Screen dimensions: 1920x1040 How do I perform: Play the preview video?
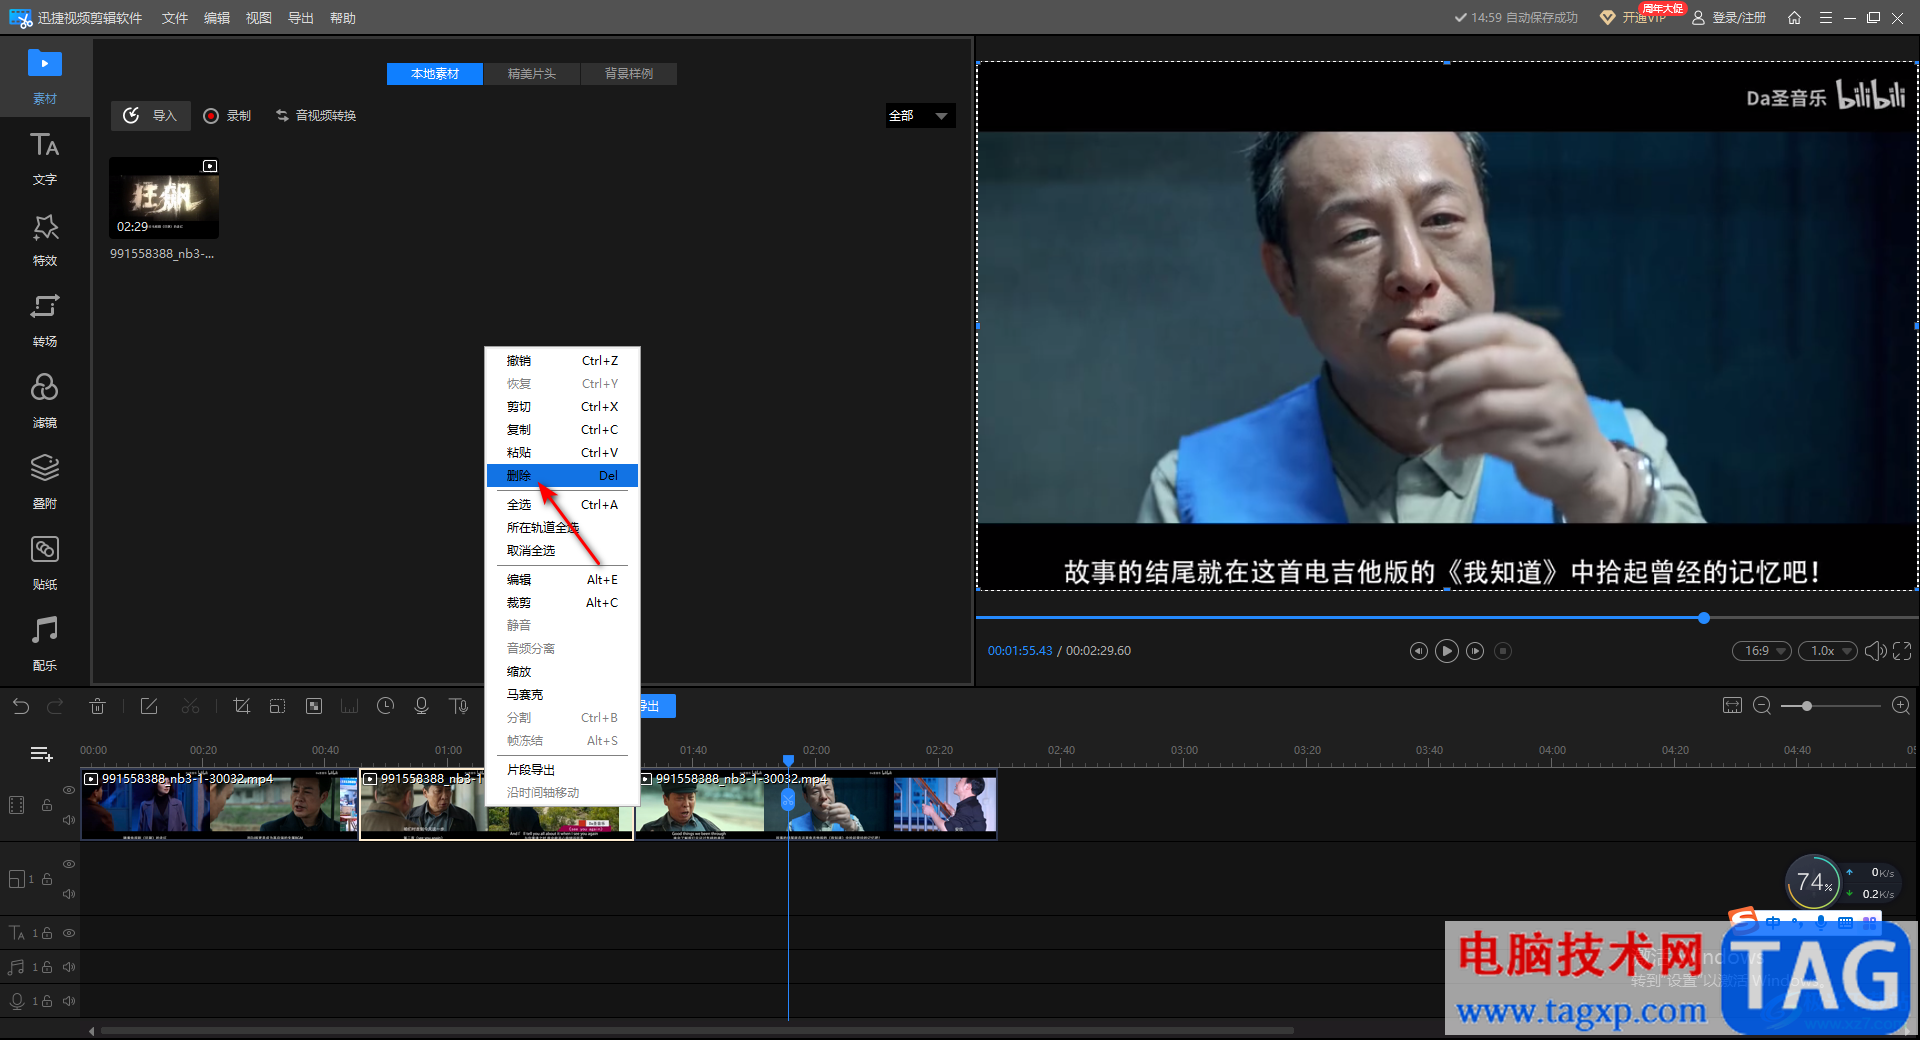(x=1446, y=651)
